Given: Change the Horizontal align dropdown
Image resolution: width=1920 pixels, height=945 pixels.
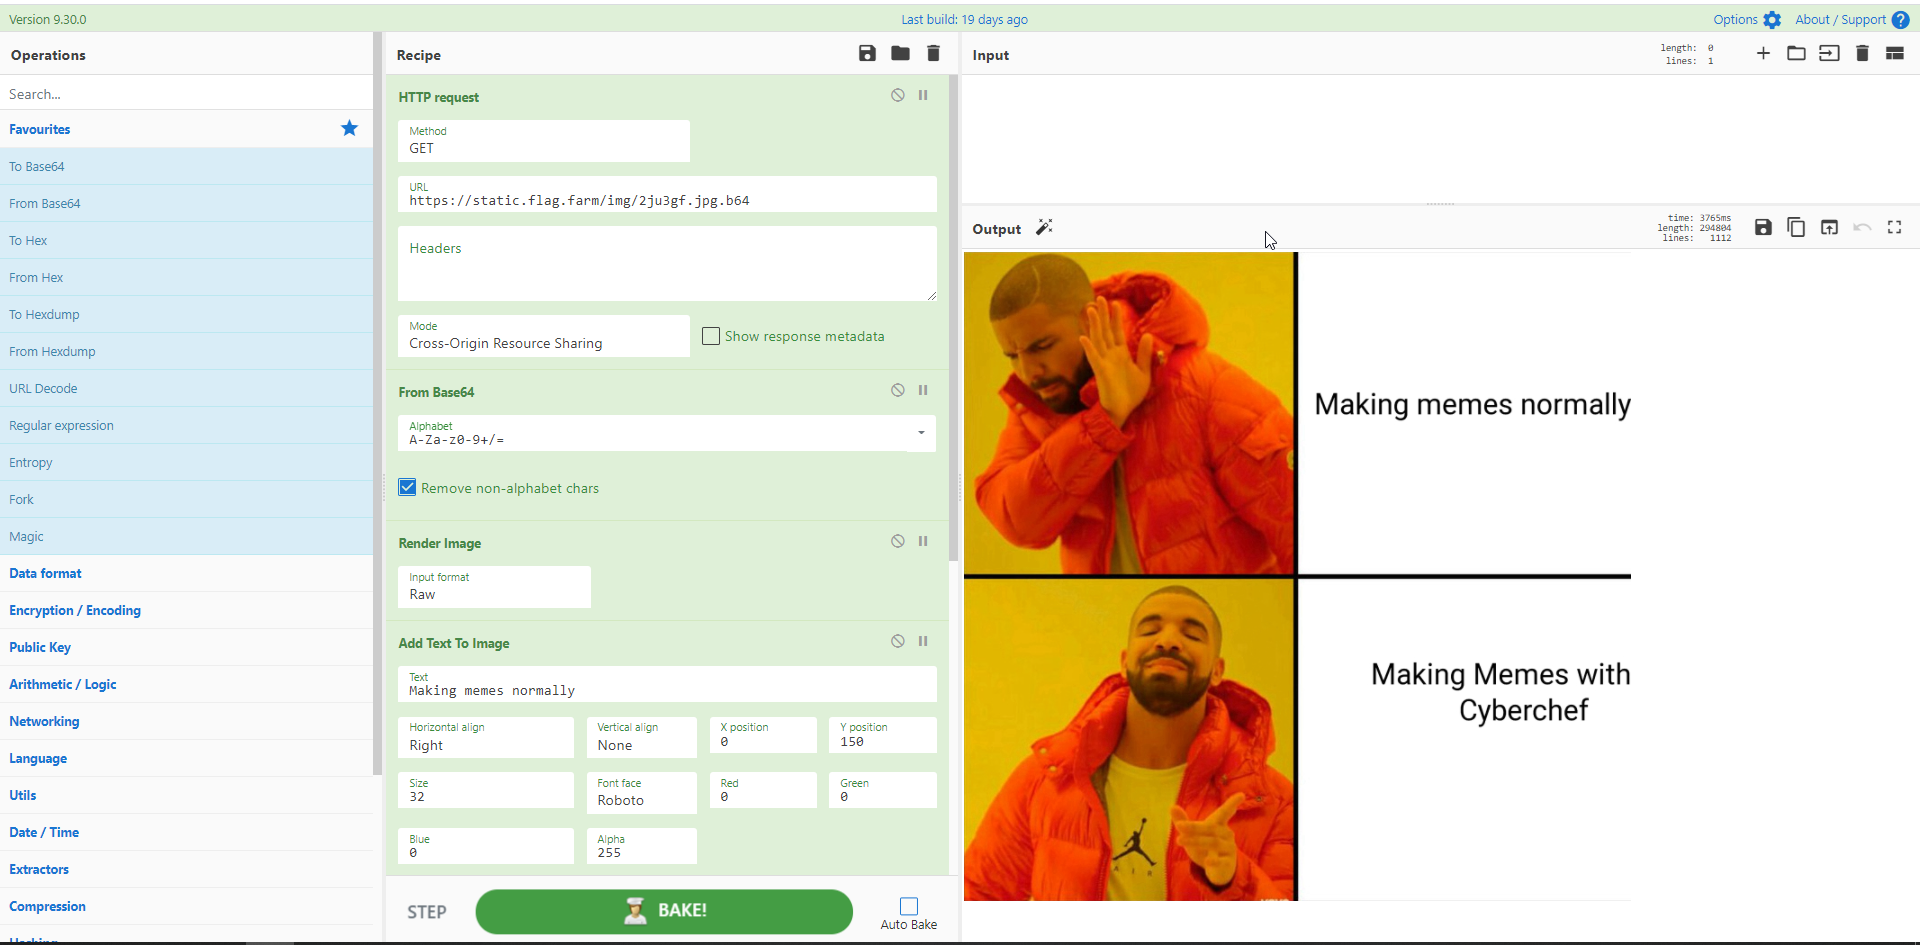Looking at the screenshot, I should pyautogui.click(x=486, y=737).
